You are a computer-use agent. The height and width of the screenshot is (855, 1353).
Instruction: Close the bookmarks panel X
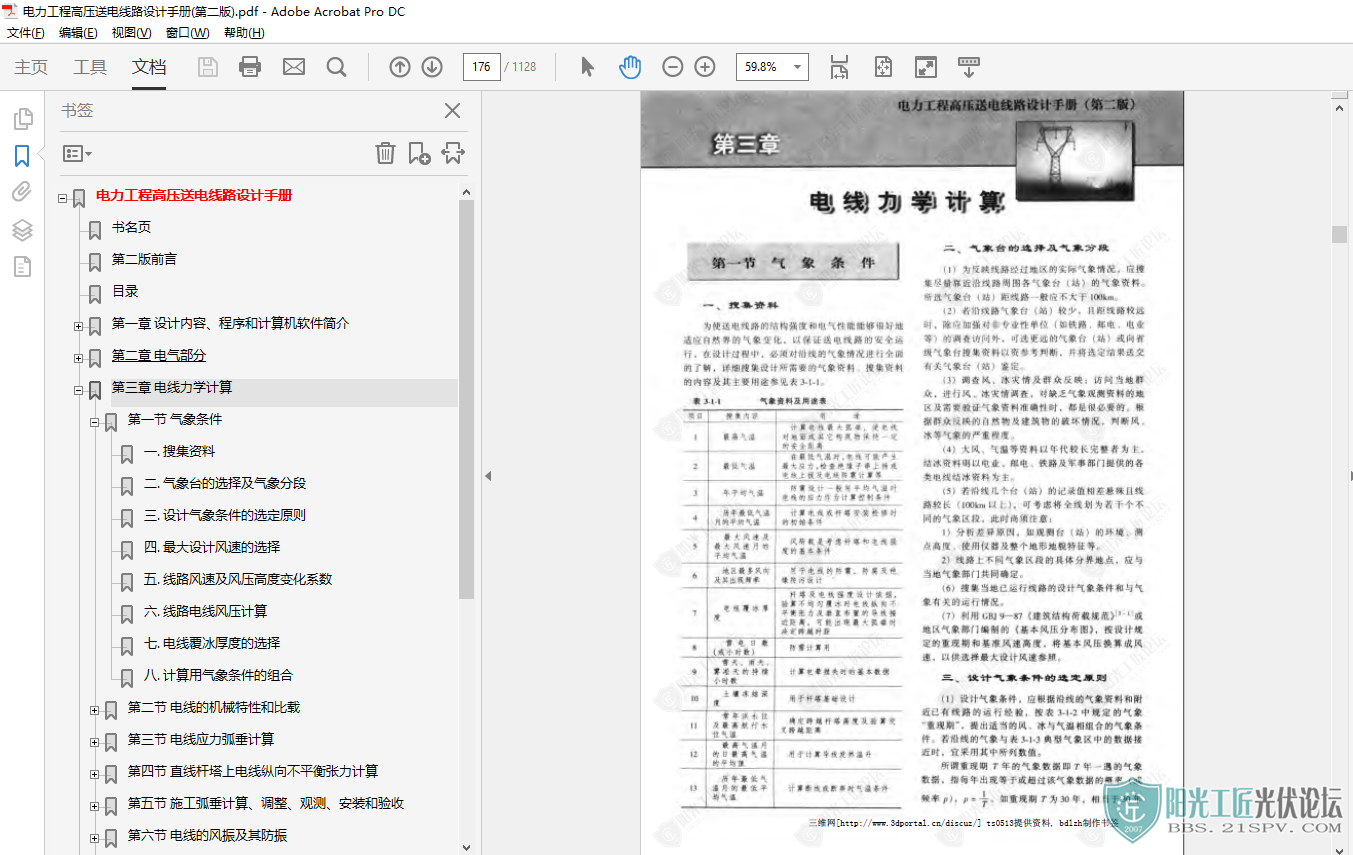(x=452, y=111)
